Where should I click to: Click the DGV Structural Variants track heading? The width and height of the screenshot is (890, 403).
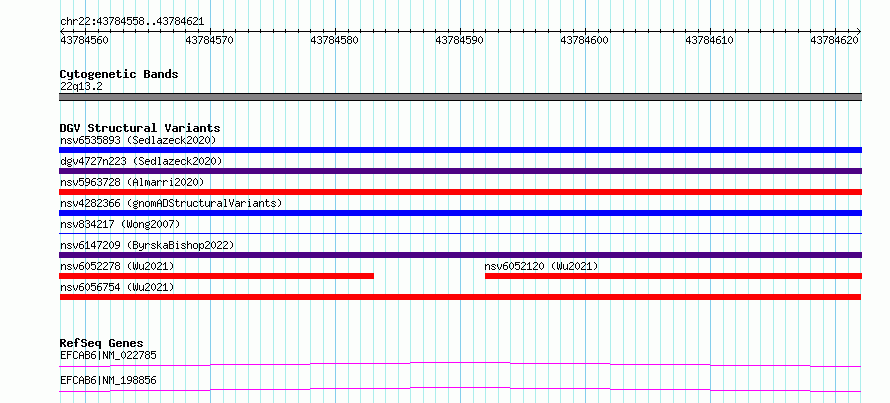(x=140, y=128)
